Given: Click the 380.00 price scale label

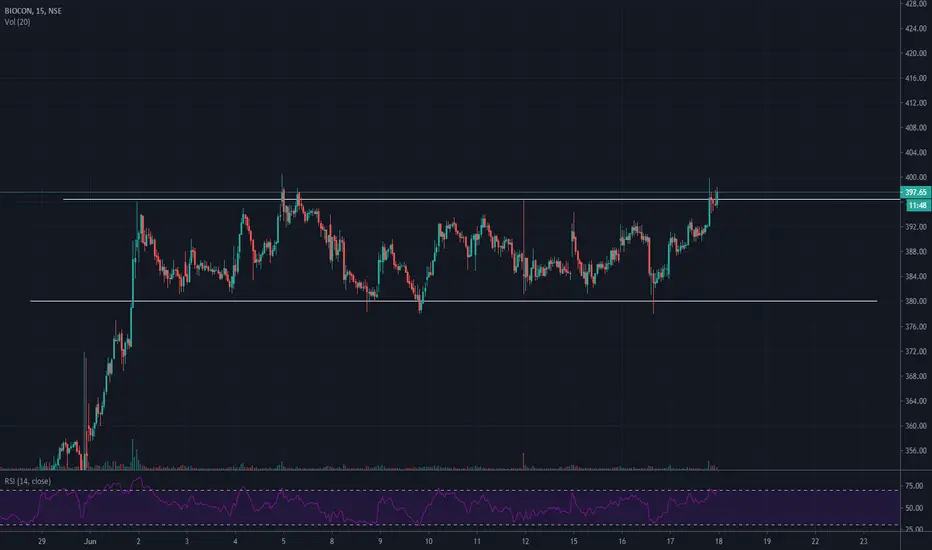Looking at the screenshot, I should pos(916,301).
